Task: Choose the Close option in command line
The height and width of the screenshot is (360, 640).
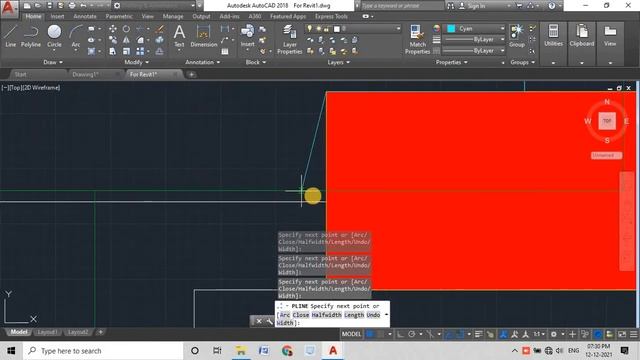Action: click(301, 315)
